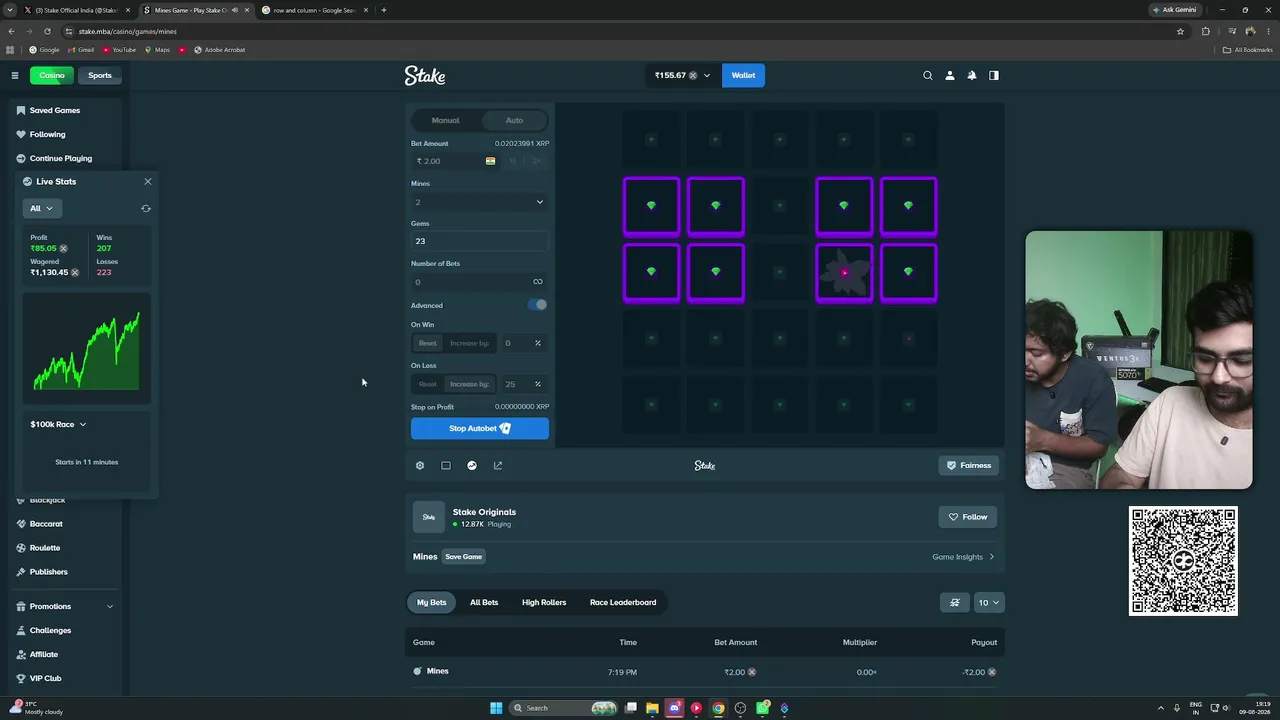The width and height of the screenshot is (1280, 720).
Task: Click Save Game next to Mines
Action: (x=464, y=557)
